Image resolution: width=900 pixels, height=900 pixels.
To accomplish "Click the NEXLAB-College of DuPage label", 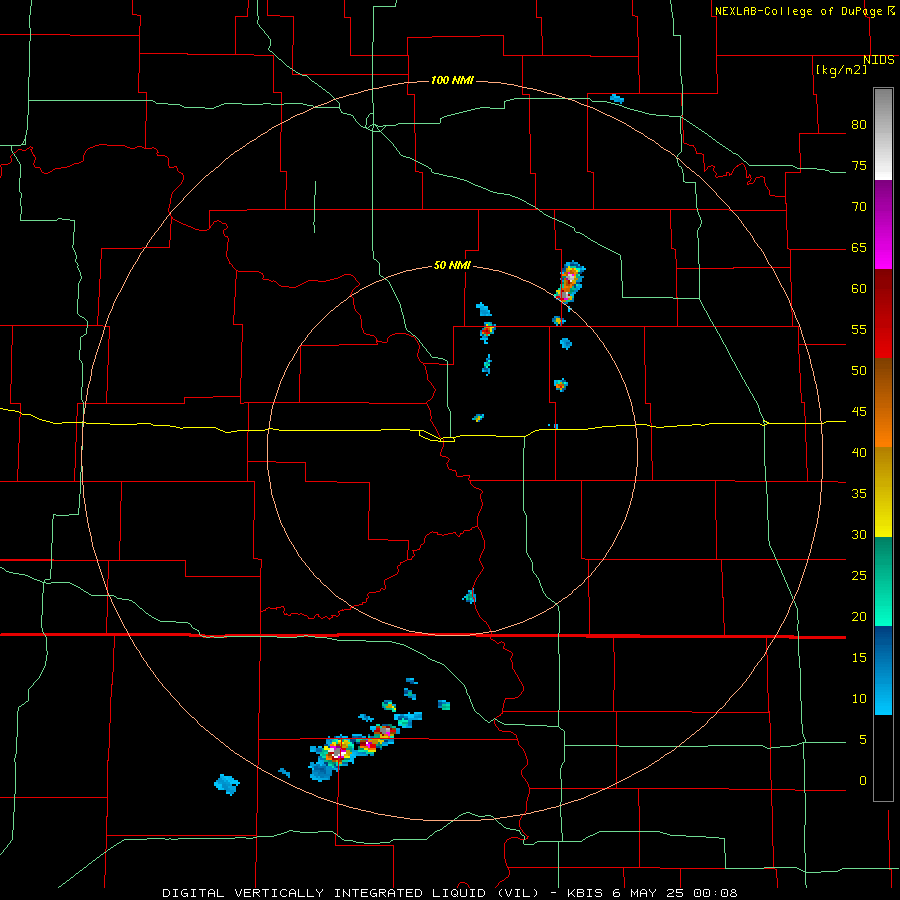I will 804,11.
